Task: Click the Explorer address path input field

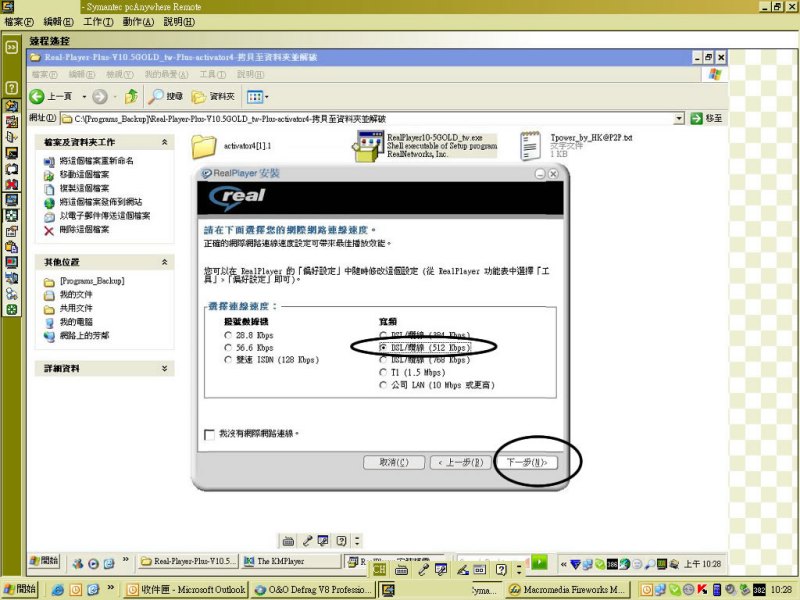Action: click(x=372, y=118)
